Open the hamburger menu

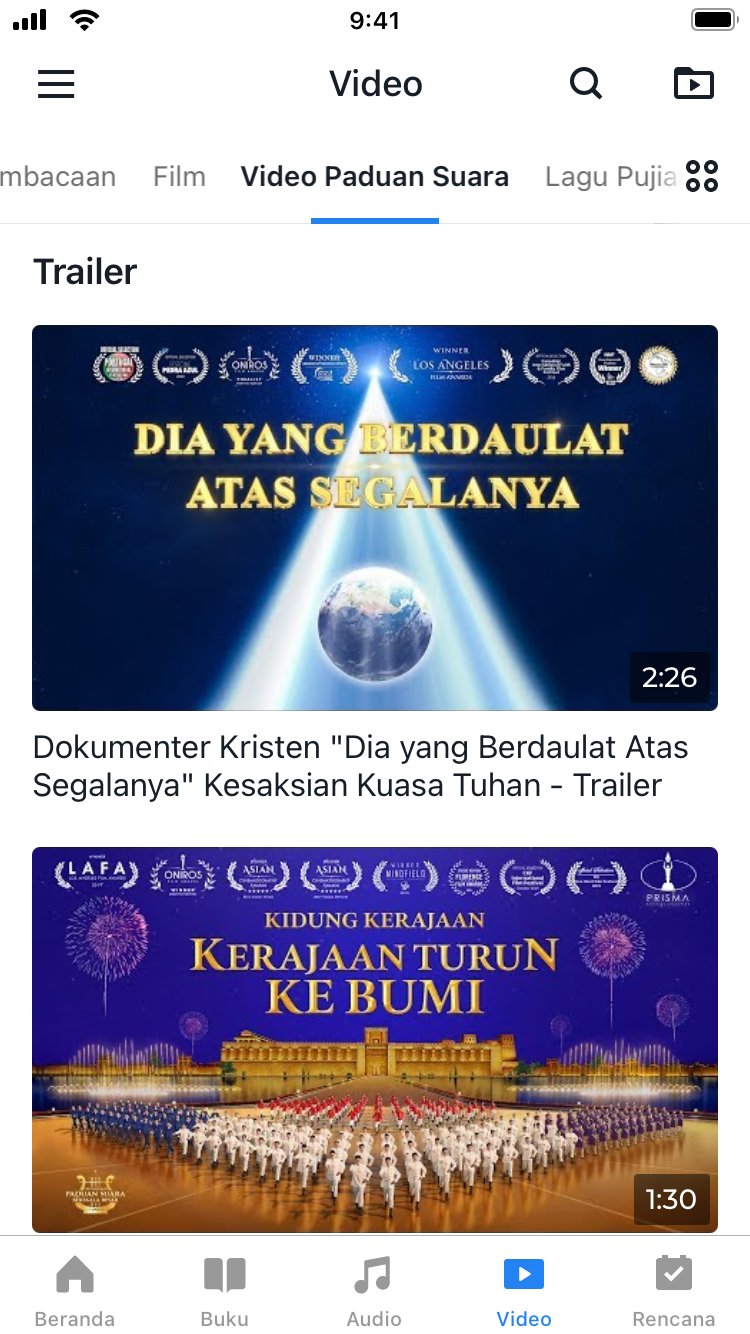(56, 84)
